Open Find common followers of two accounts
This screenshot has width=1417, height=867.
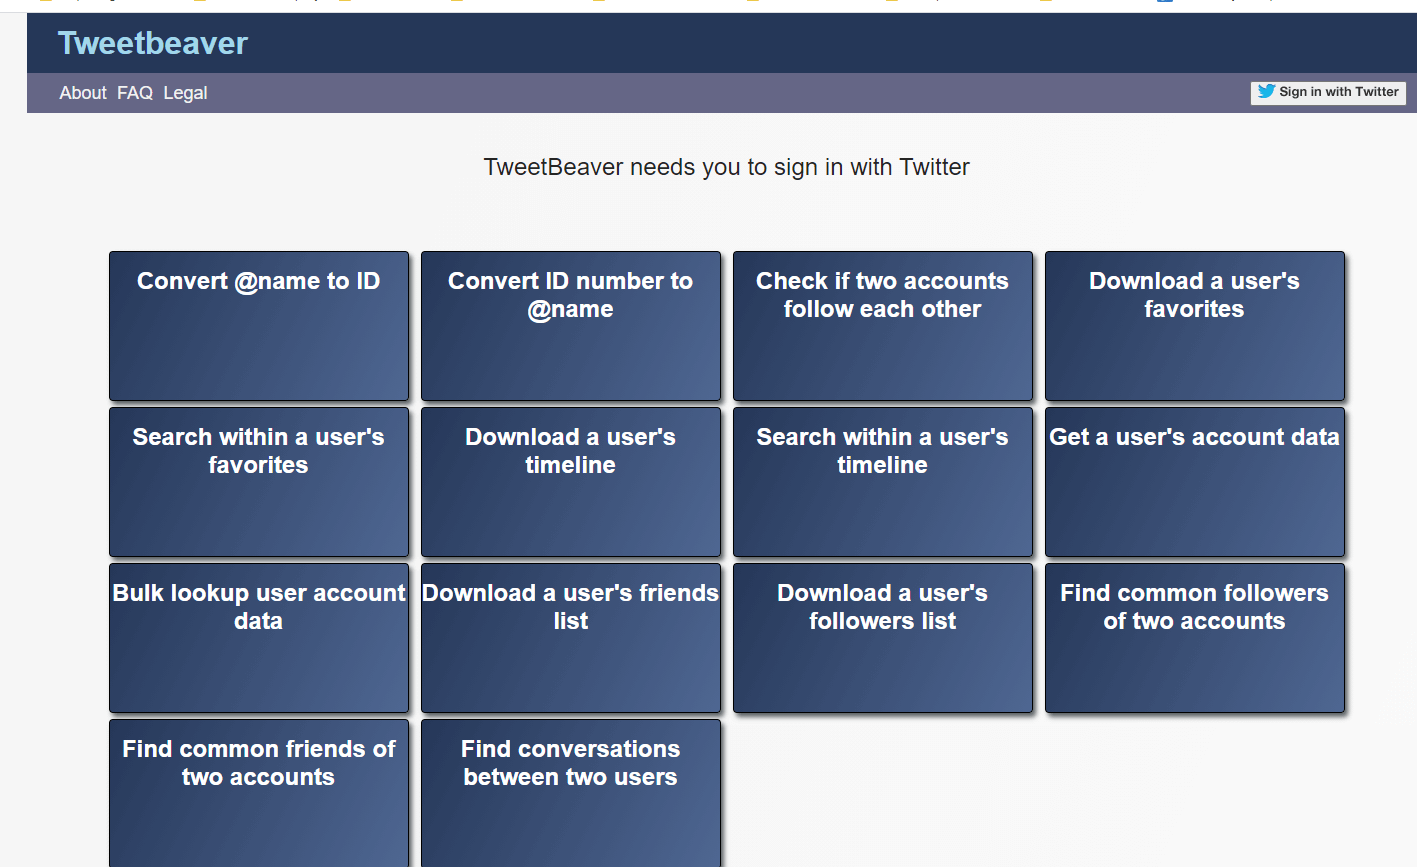click(x=1195, y=638)
